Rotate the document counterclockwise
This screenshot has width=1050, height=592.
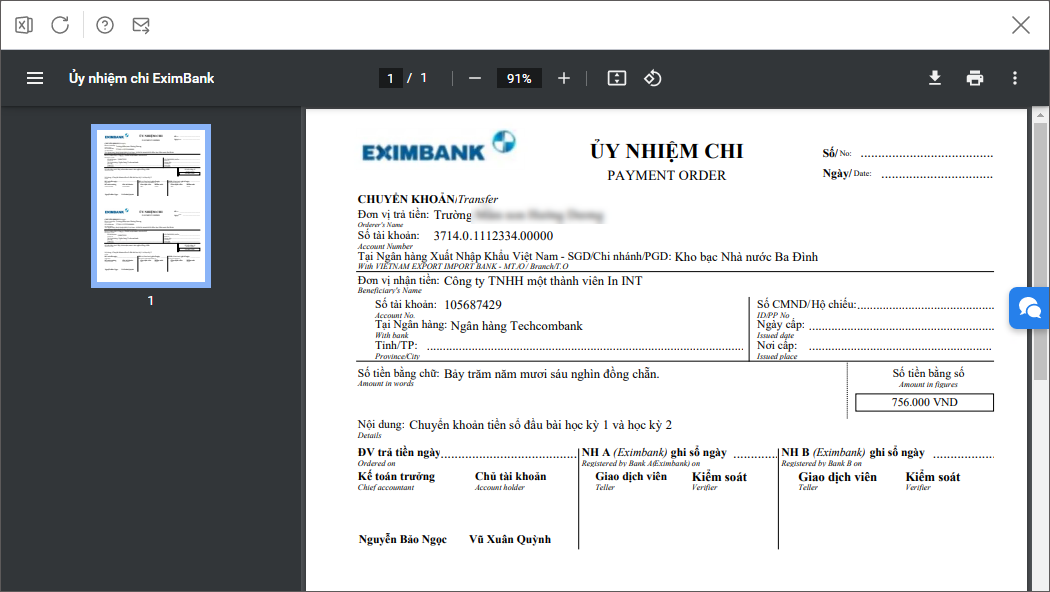653,78
